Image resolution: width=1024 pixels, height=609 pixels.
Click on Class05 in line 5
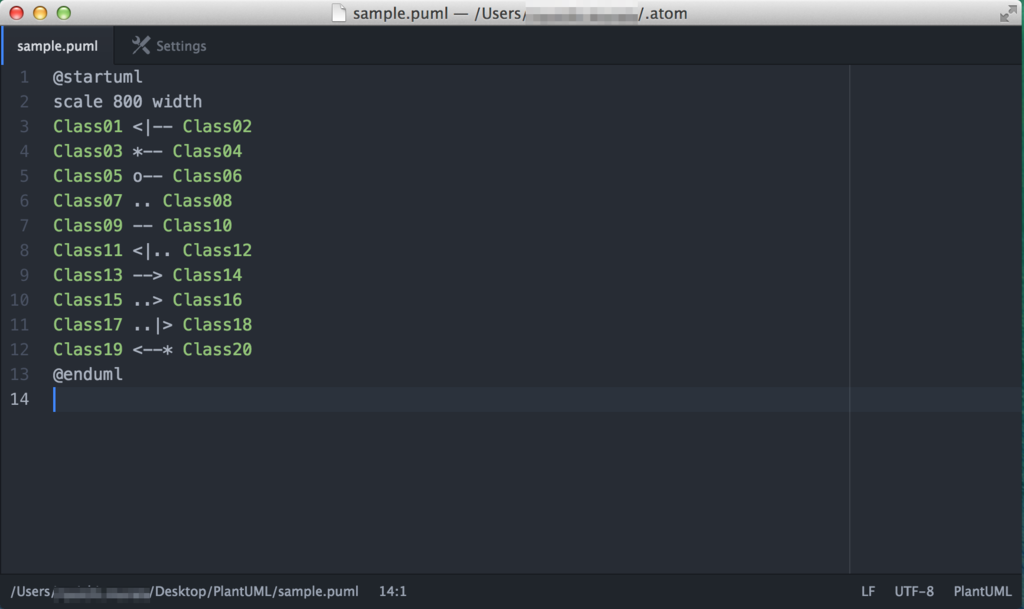(88, 176)
